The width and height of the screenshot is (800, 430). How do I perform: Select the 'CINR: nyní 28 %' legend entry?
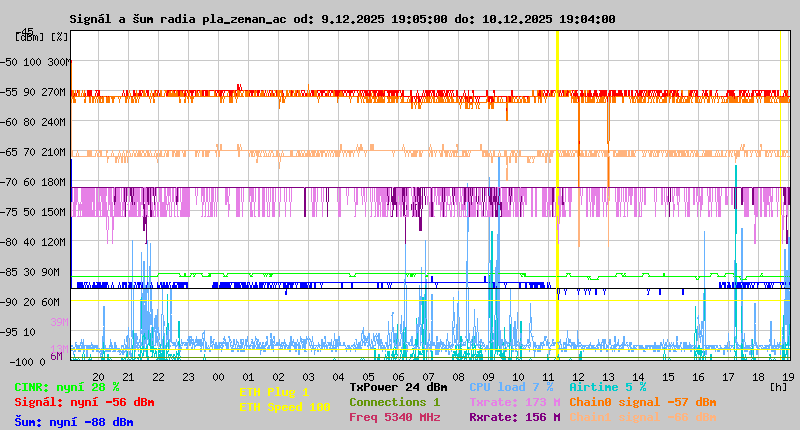pos(67,387)
